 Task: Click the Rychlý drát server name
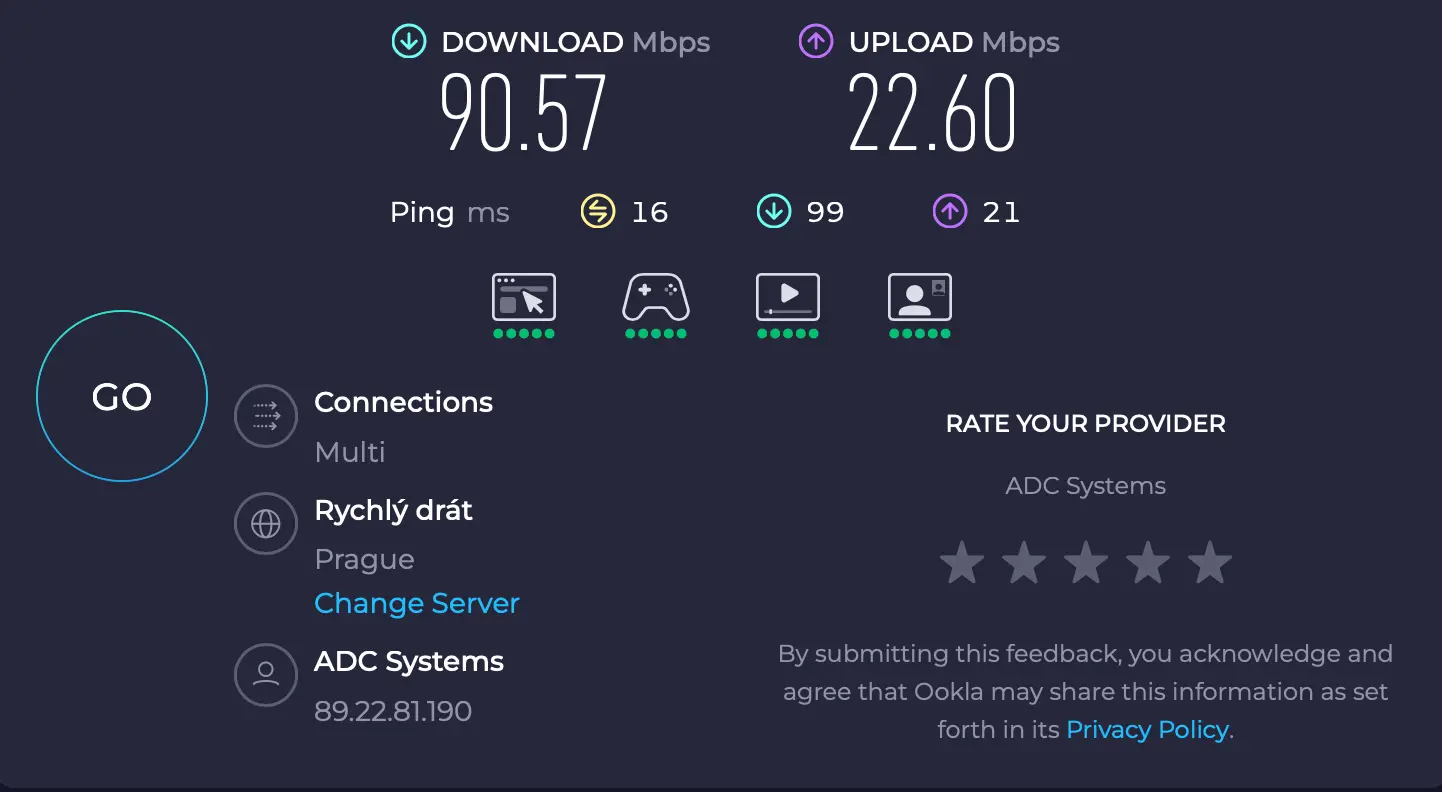393,510
